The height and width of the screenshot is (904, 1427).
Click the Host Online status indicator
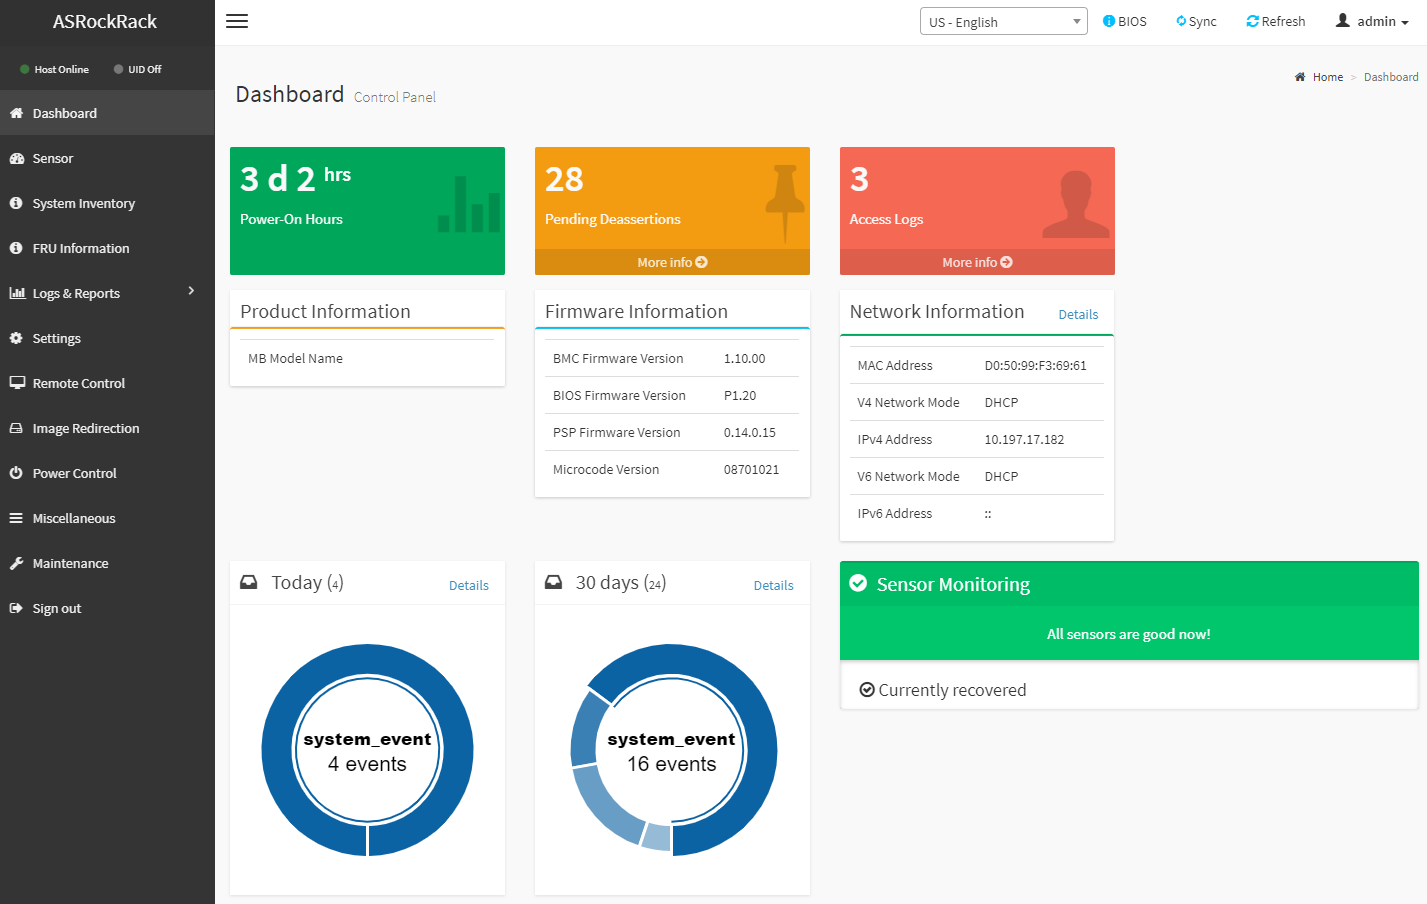coord(54,69)
